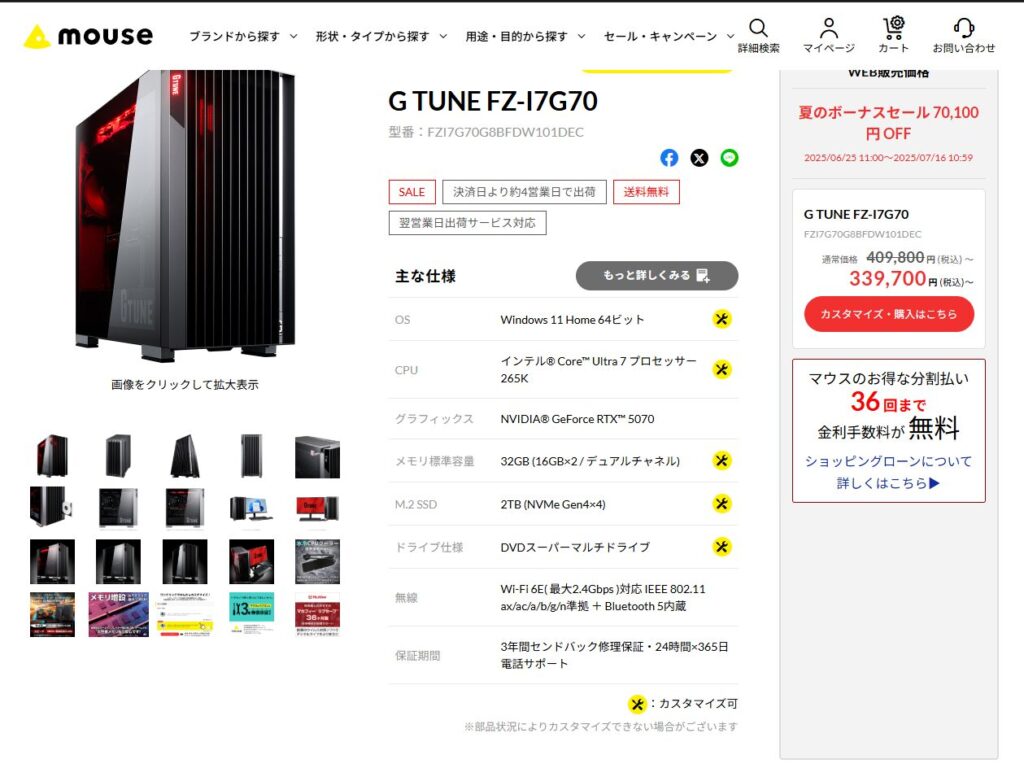
Task: Go to the mouse logo homepage
Action: click(x=88, y=36)
